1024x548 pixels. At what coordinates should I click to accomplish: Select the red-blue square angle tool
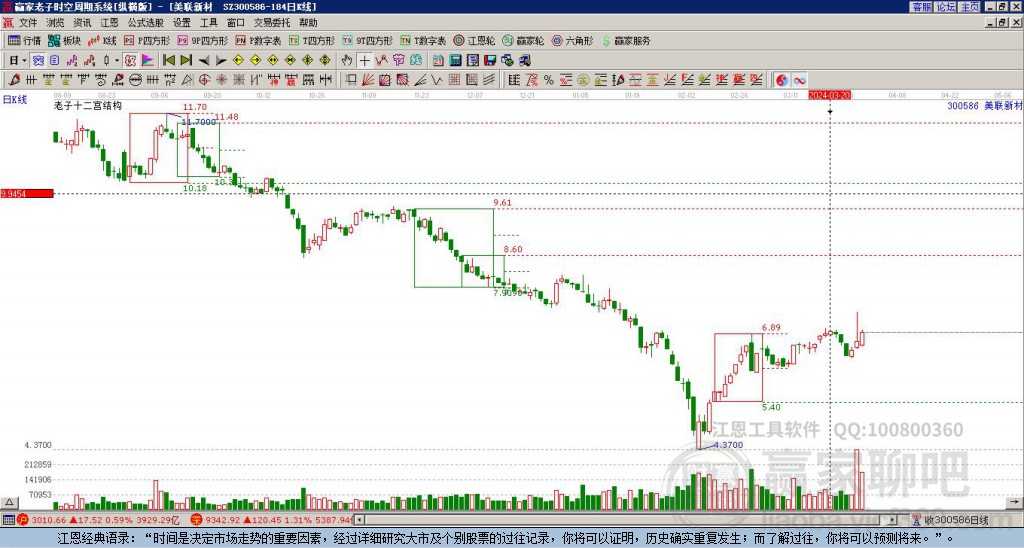402,80
